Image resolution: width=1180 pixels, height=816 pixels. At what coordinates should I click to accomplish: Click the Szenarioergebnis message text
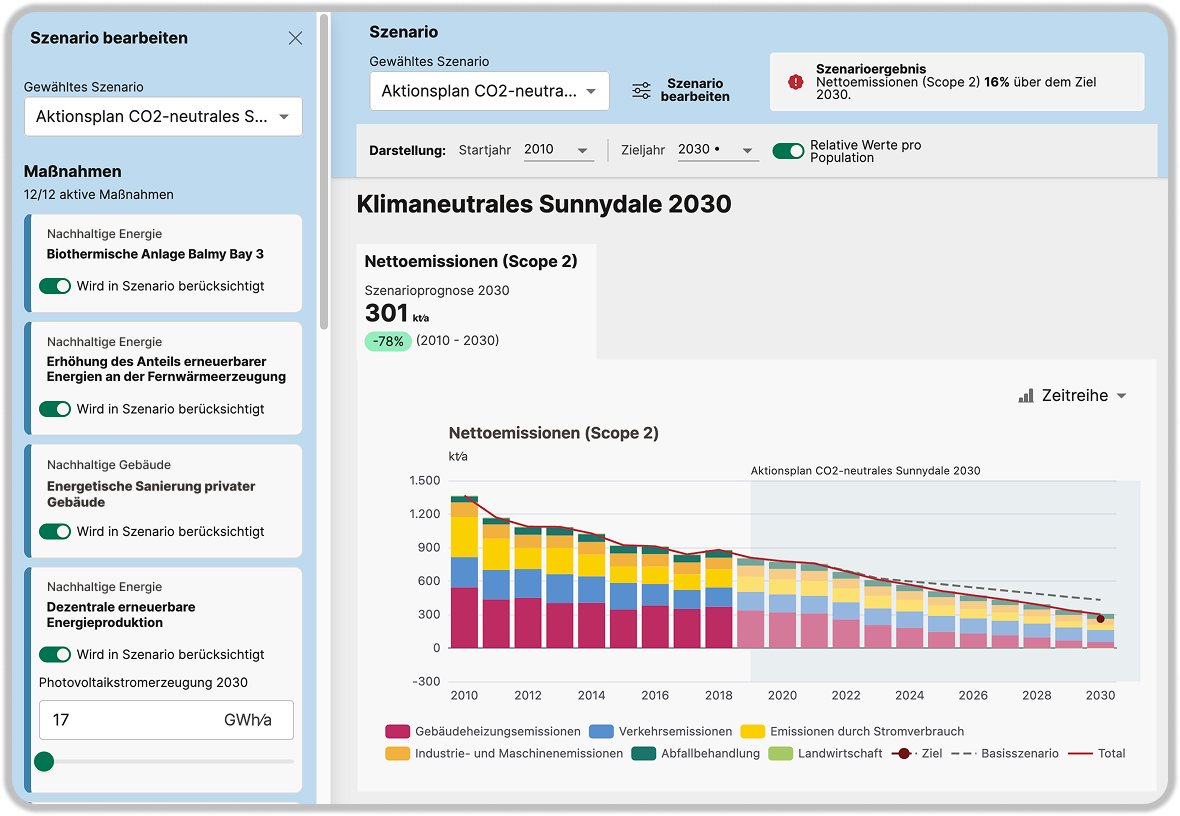click(x=956, y=88)
